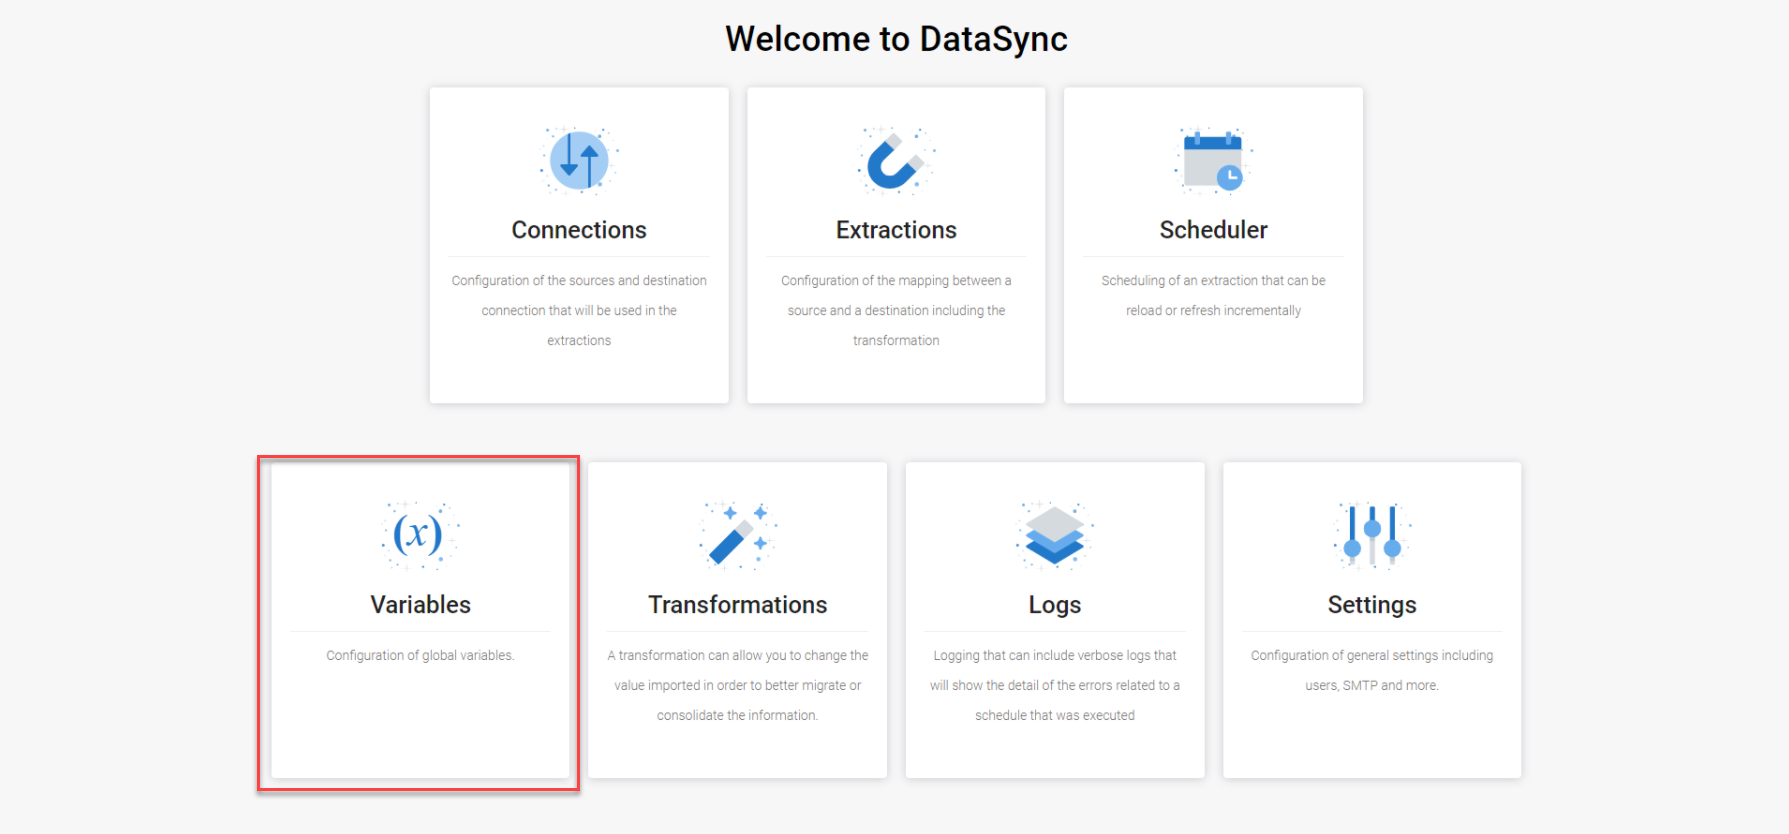Go to the Scheduler heading

click(1213, 230)
